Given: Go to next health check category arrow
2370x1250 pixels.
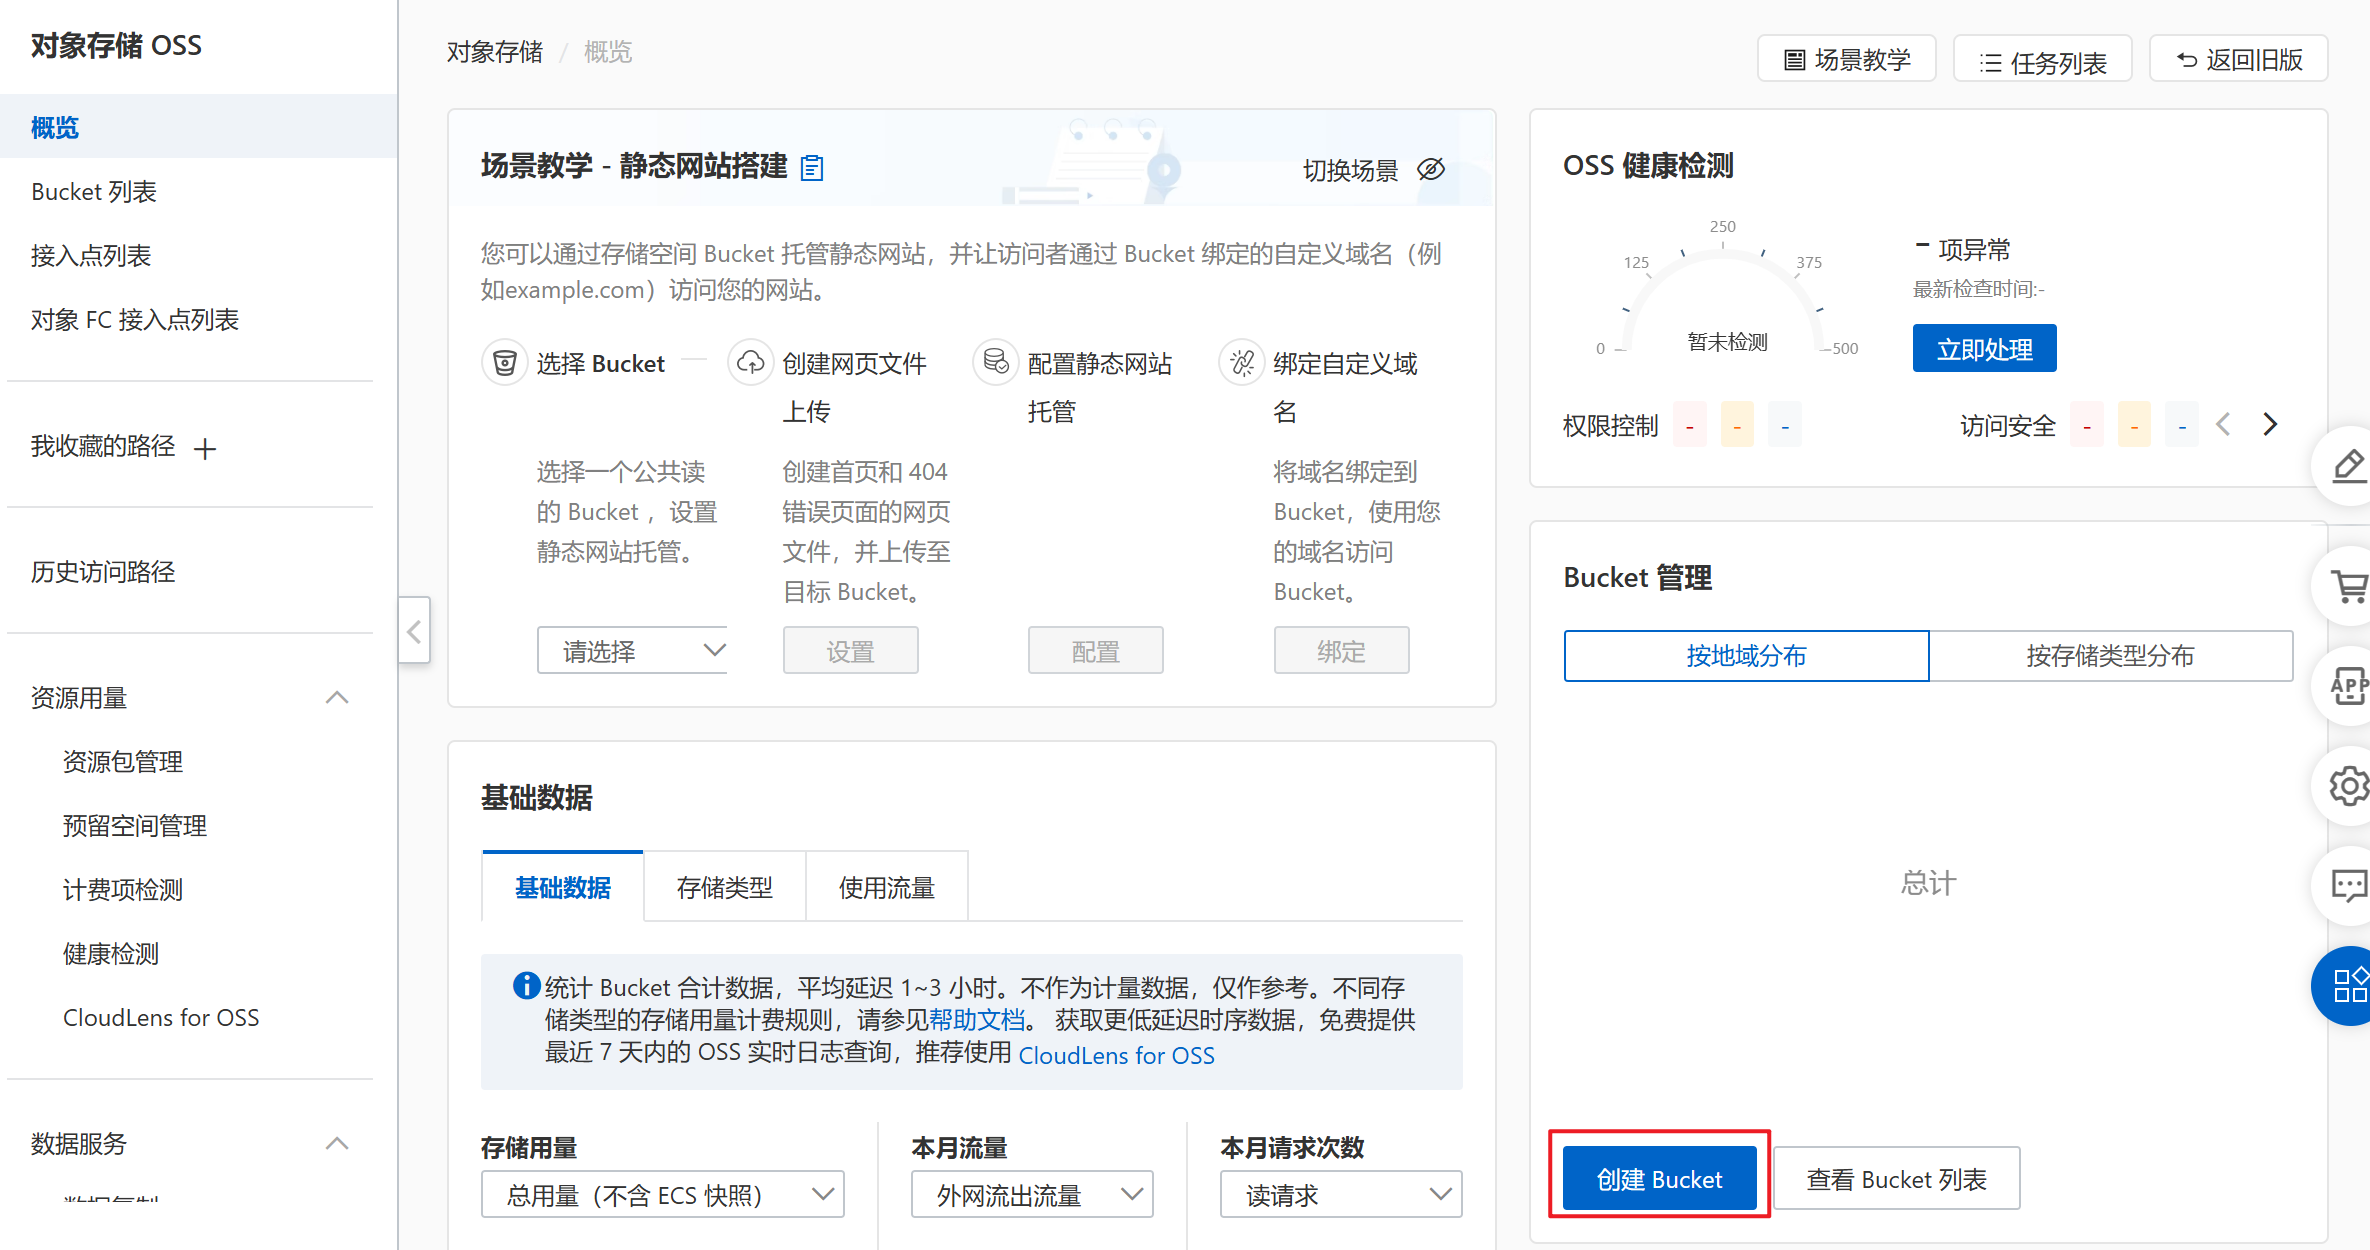Looking at the screenshot, I should 2270,425.
